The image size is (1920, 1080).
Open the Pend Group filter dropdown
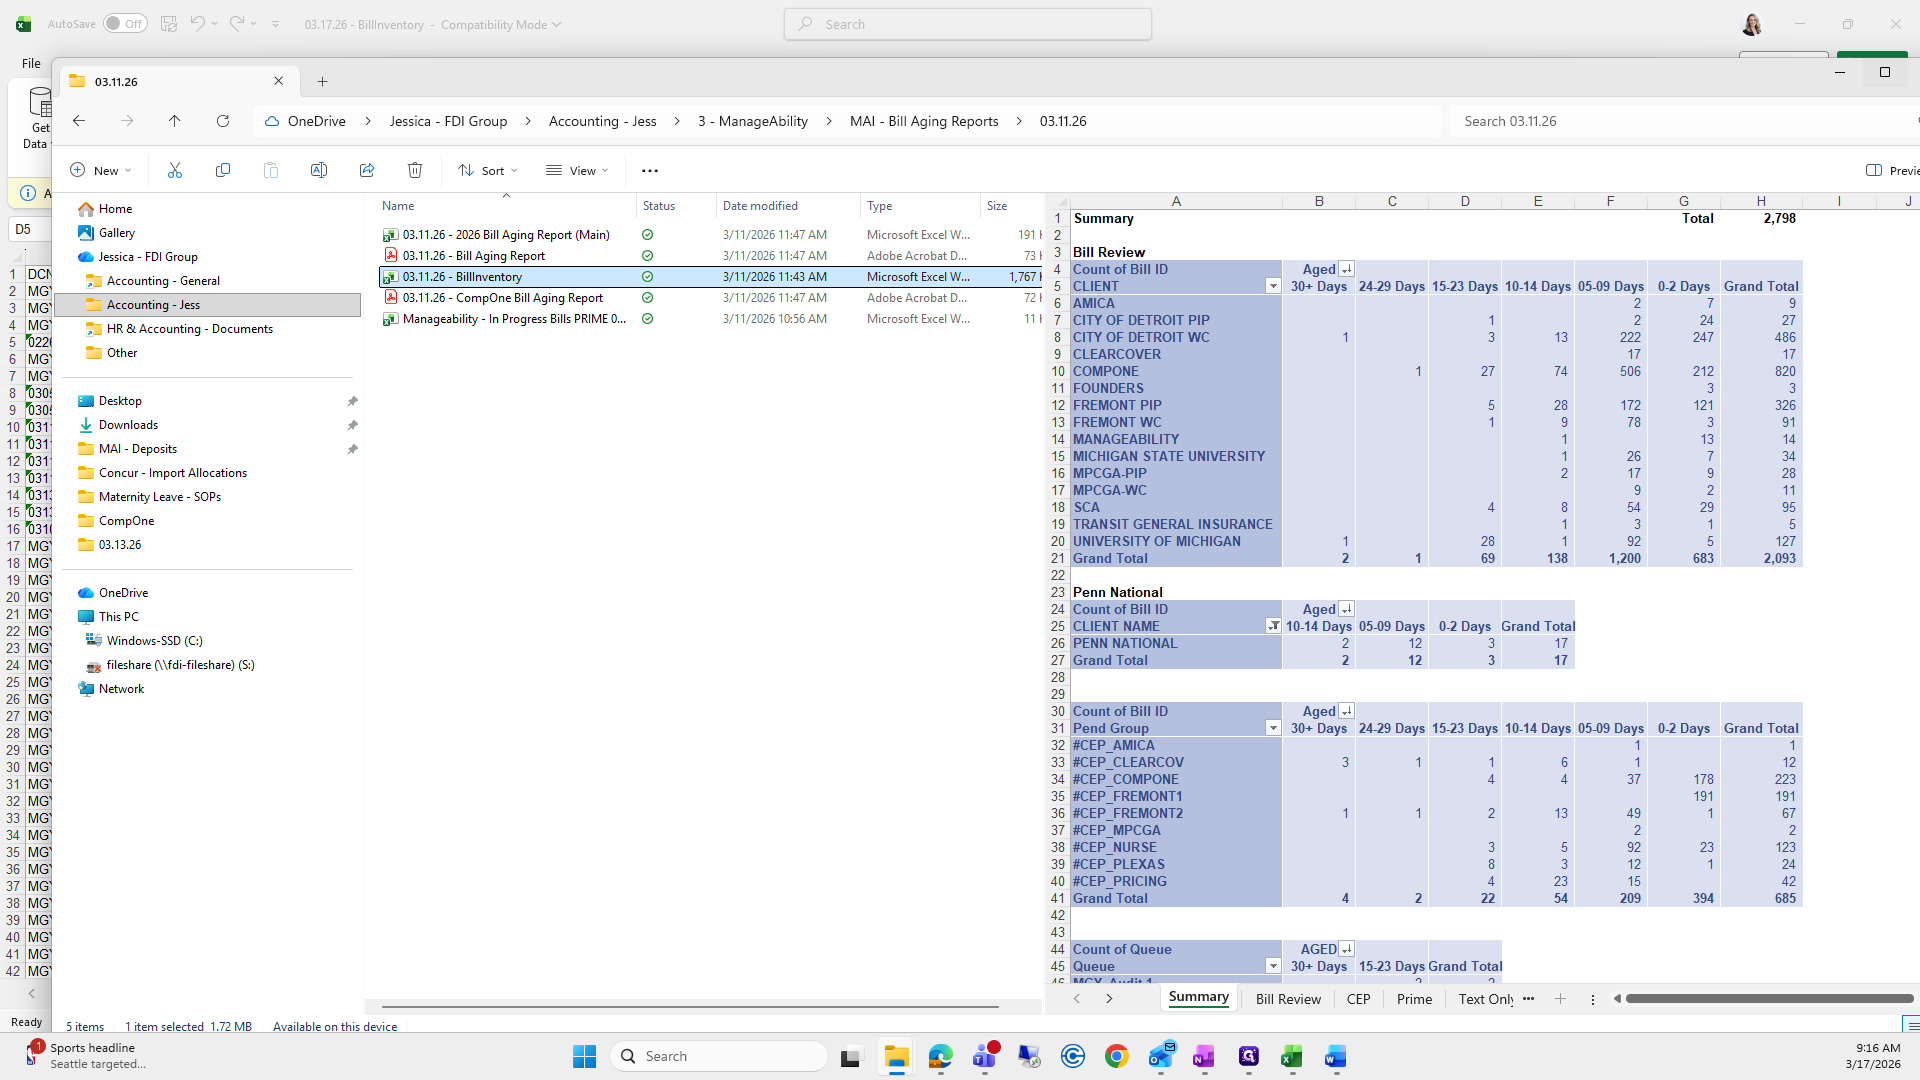coord(1272,729)
